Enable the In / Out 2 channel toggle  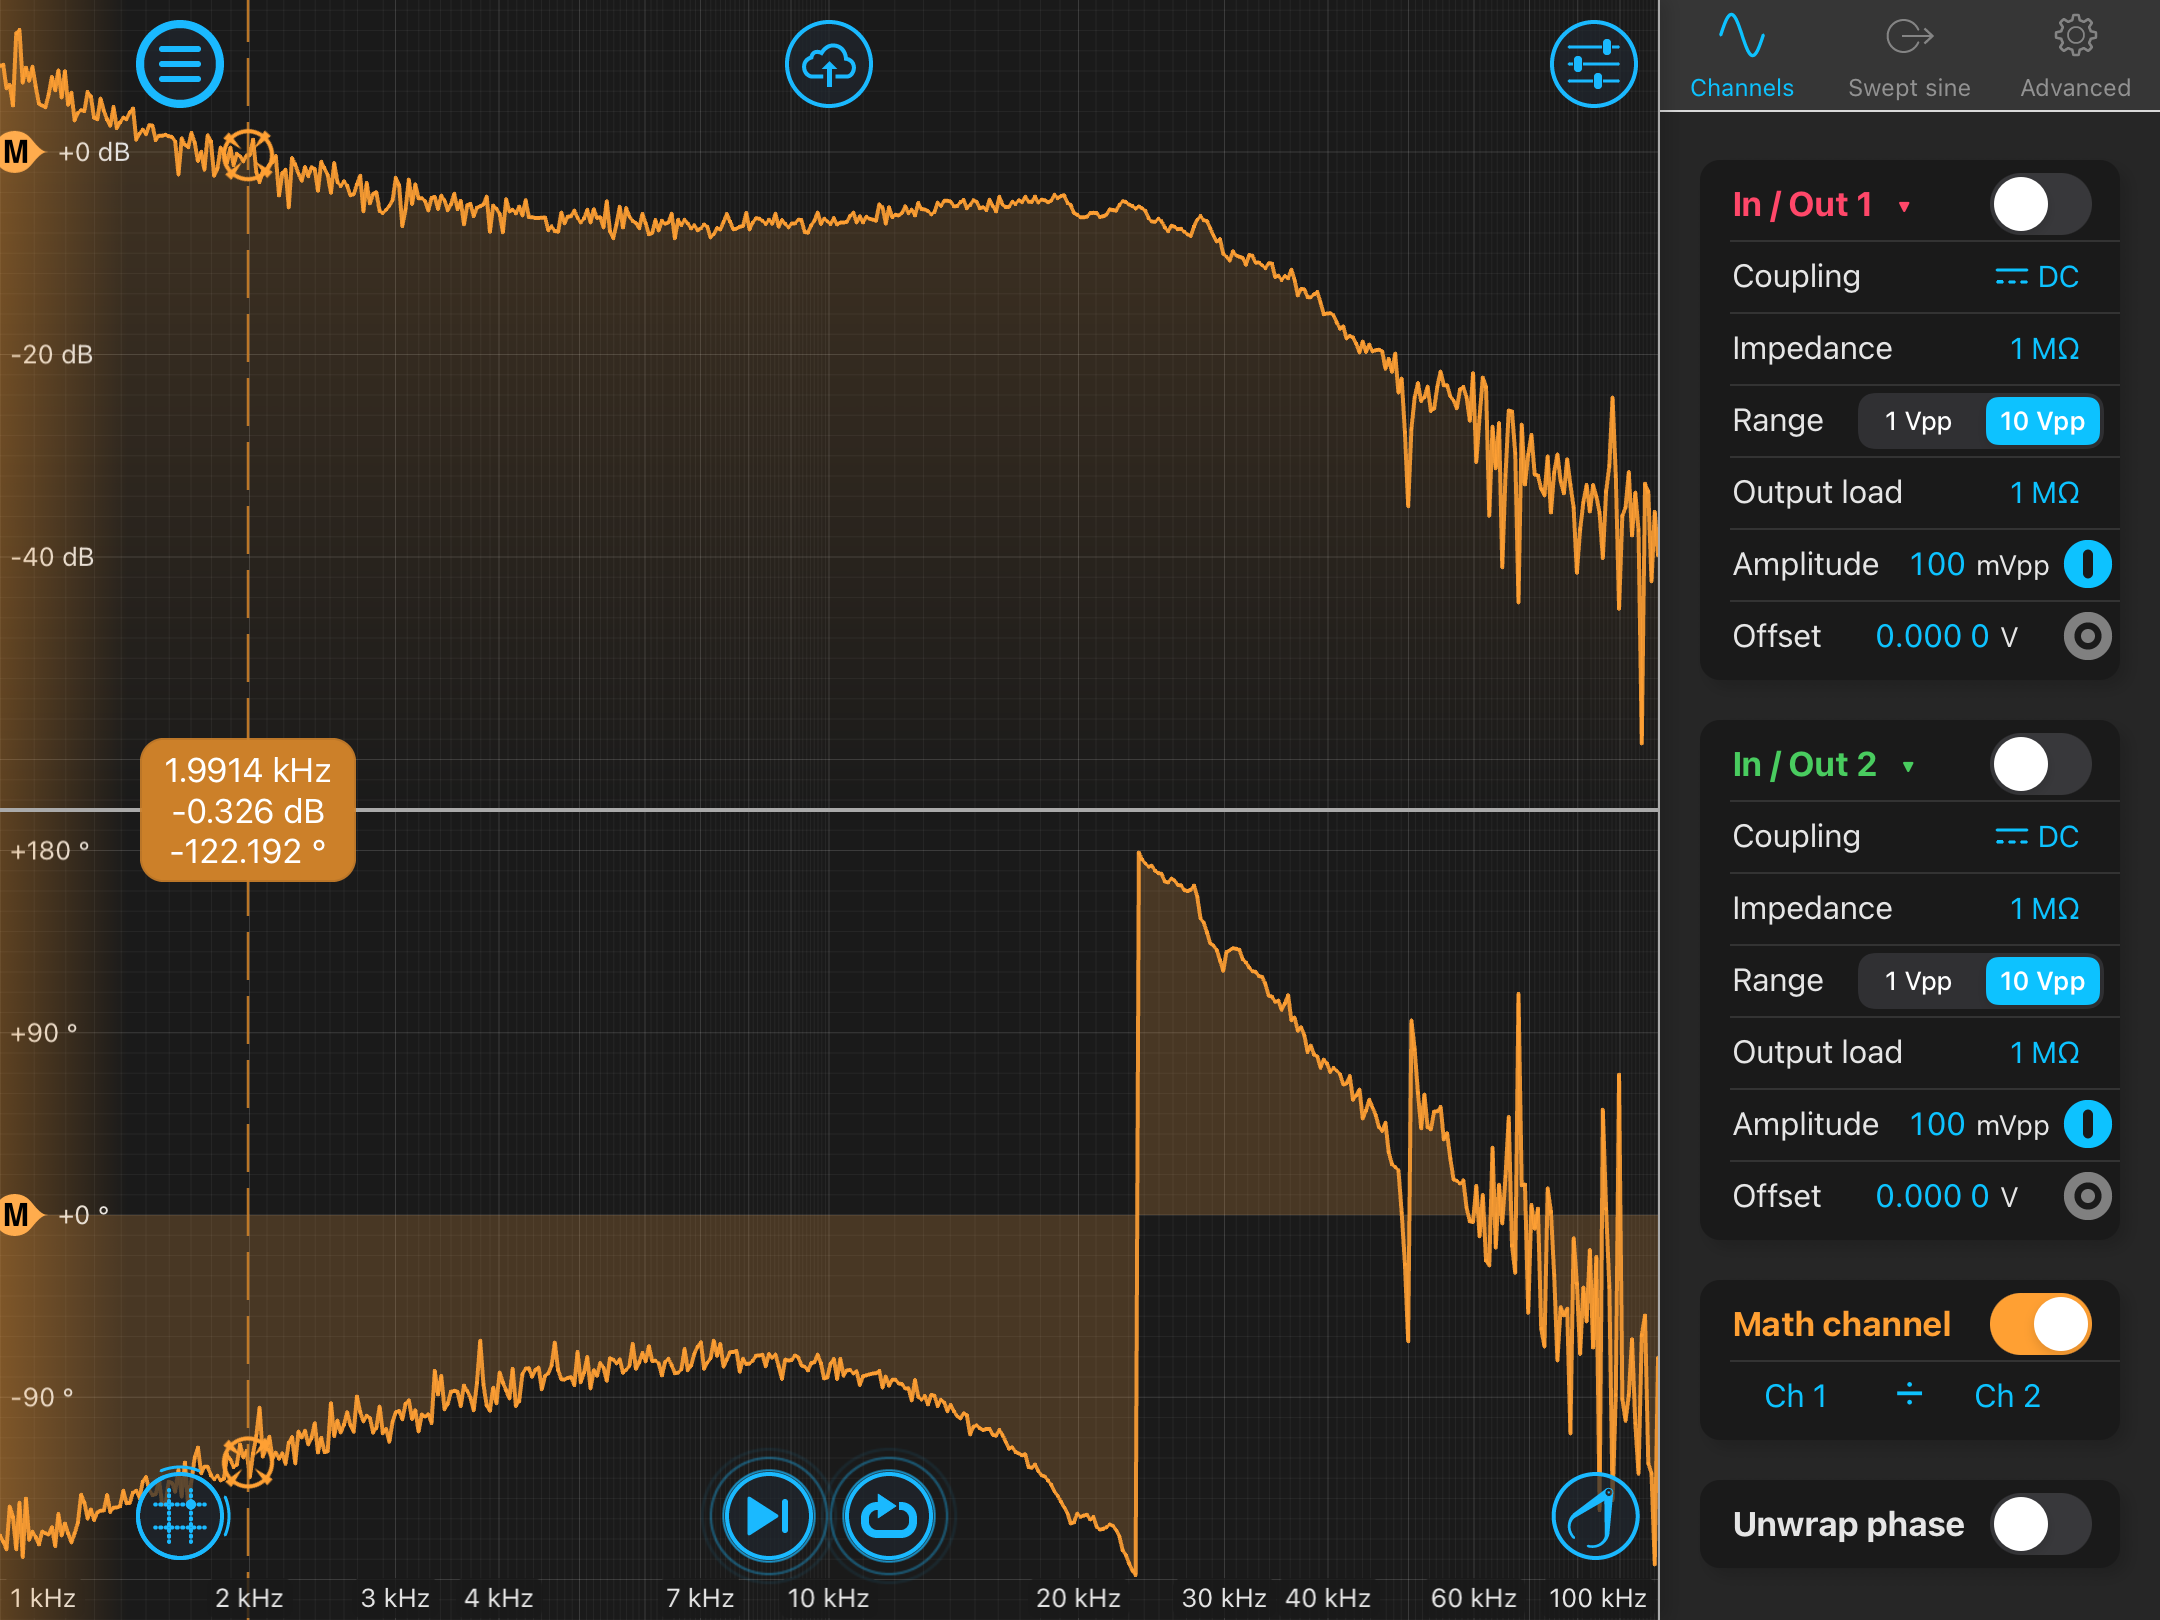pos(2040,765)
